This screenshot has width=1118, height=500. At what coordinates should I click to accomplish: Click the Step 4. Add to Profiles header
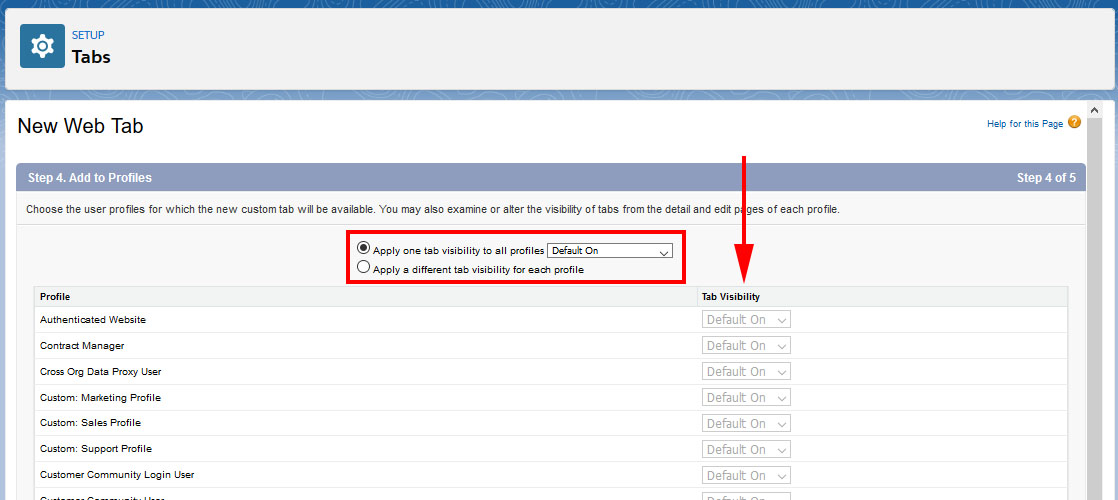[x=90, y=178]
